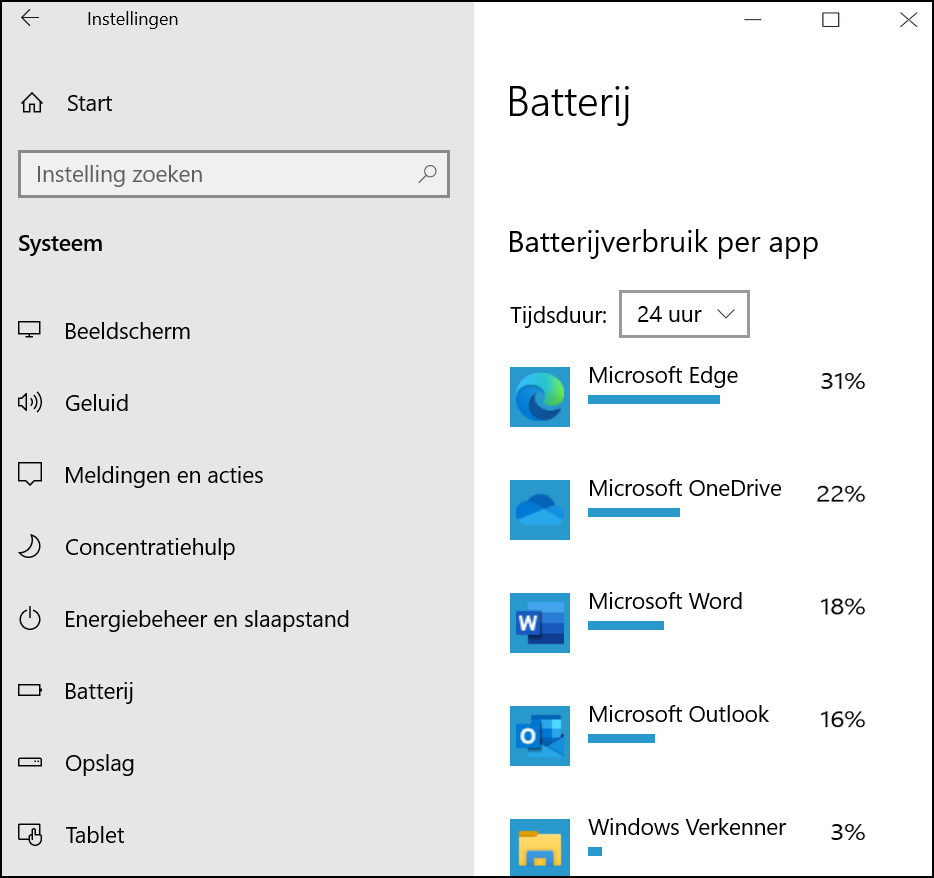This screenshot has height=878, width=934.
Task: Click the 16% usage value
Action: point(843,719)
